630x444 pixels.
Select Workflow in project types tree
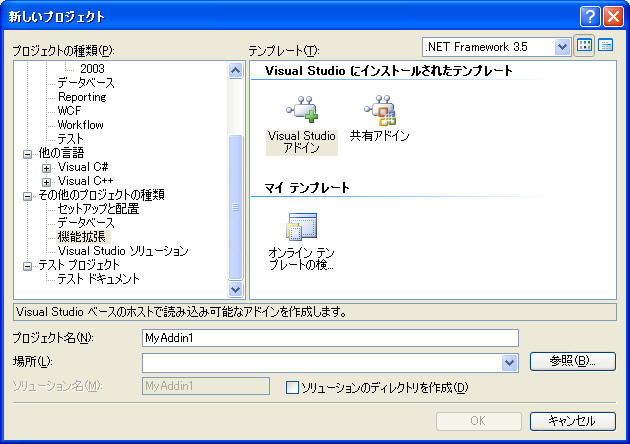click(x=80, y=125)
